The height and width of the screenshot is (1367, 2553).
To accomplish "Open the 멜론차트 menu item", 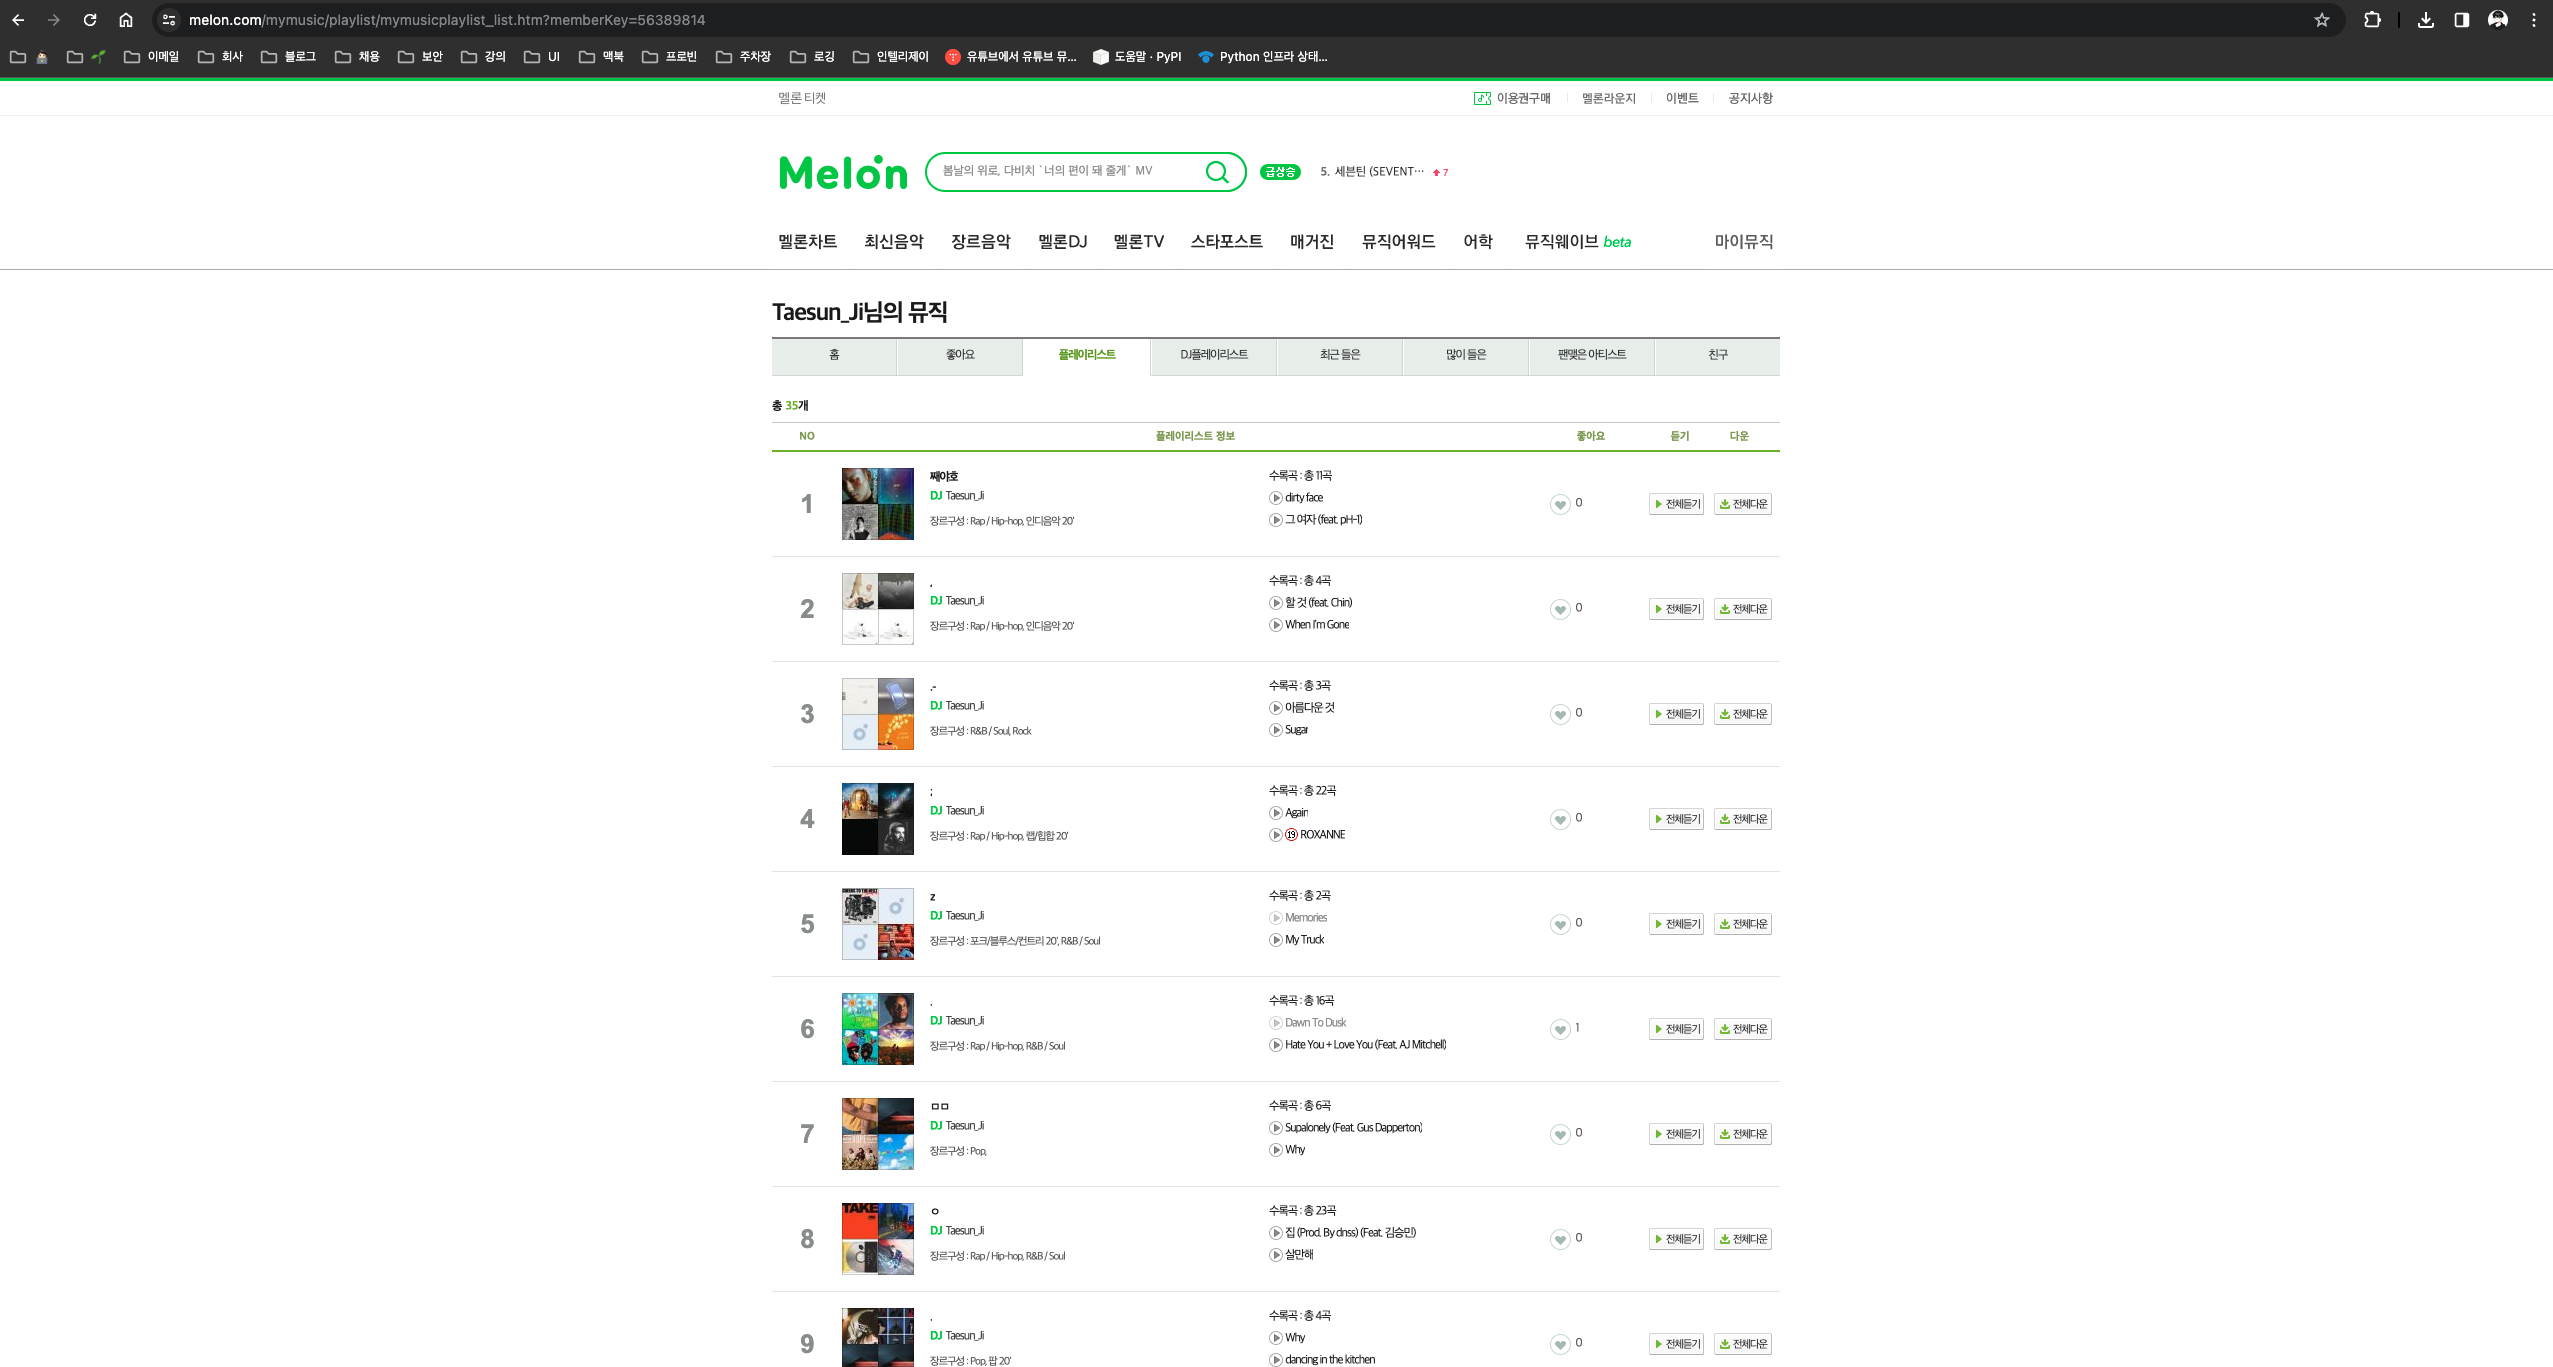I will click(807, 242).
